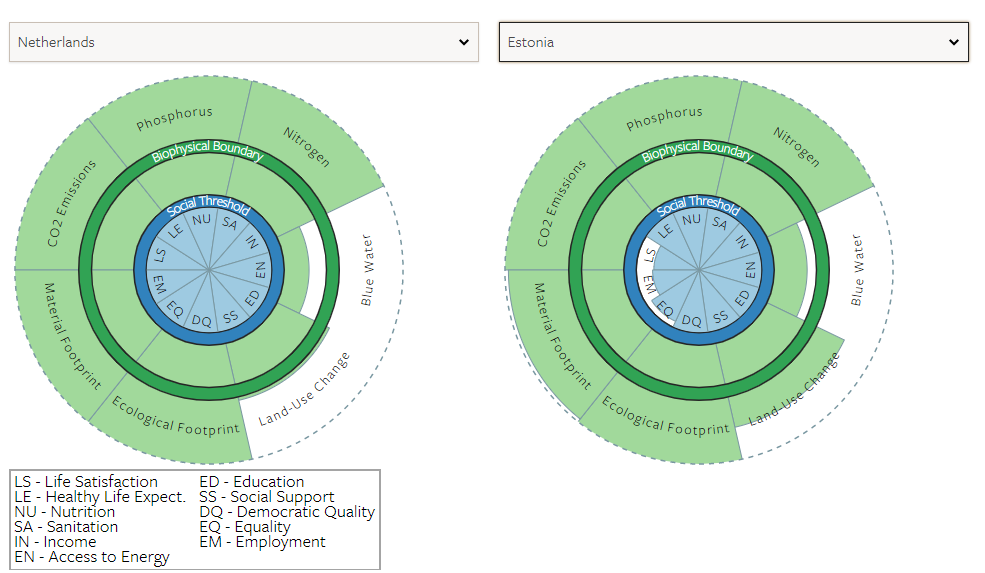Click 'SA - Sanitation' legend entry

point(66,527)
